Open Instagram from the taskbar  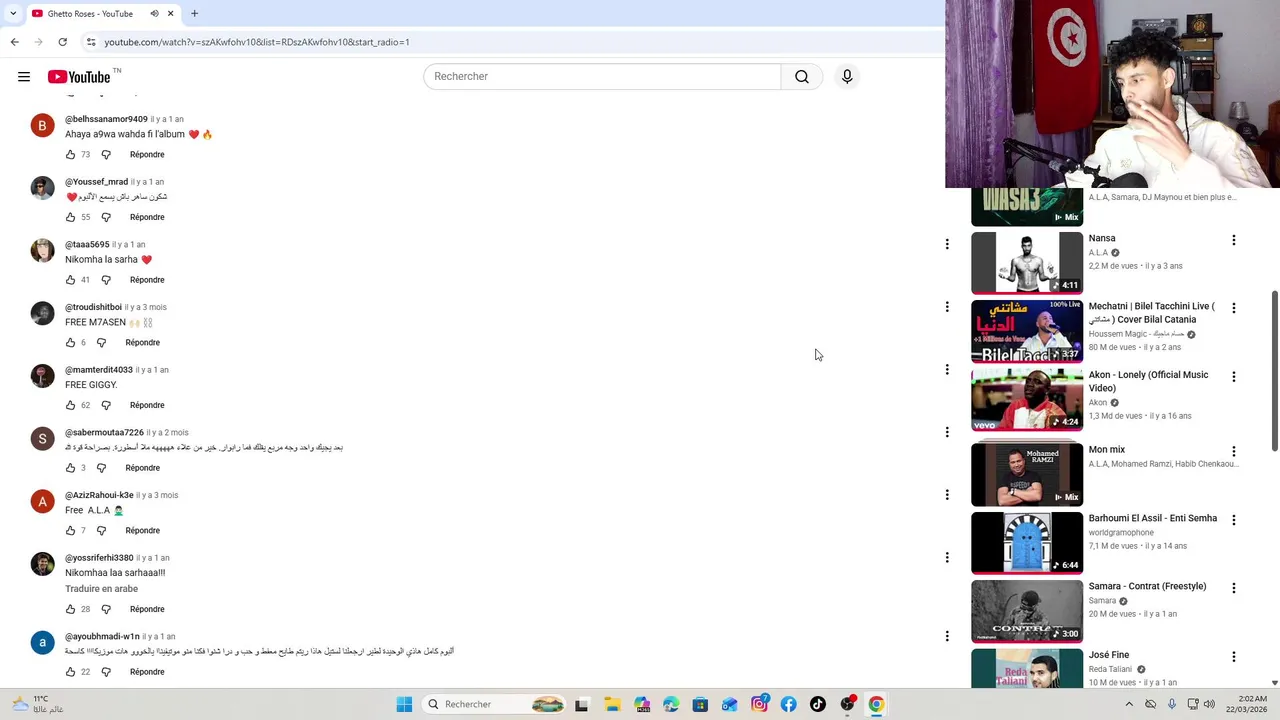click(759, 705)
